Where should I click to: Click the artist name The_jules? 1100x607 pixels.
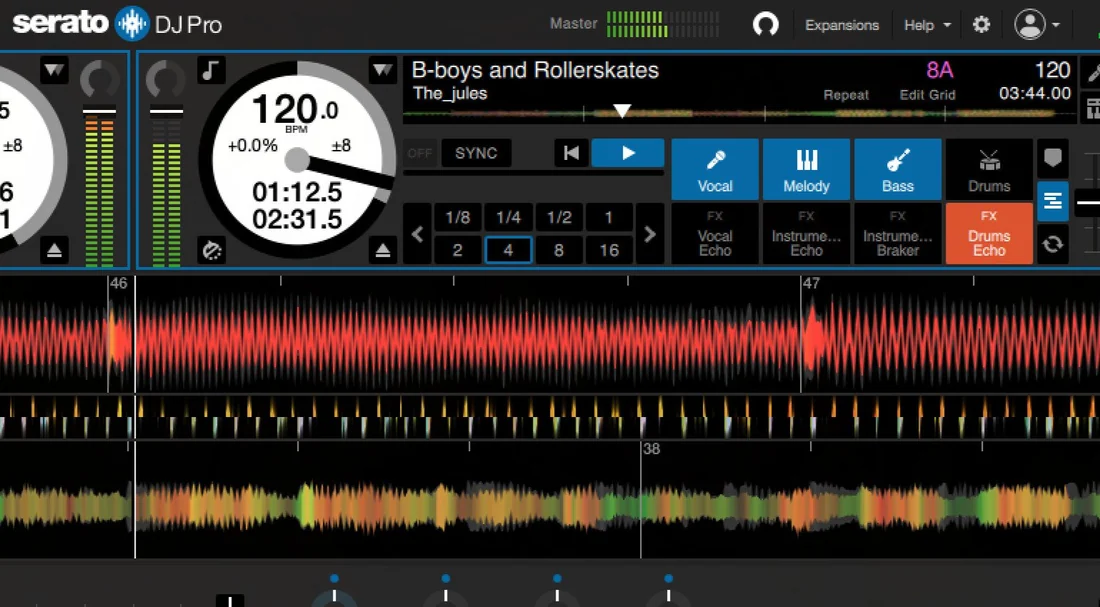(x=450, y=93)
